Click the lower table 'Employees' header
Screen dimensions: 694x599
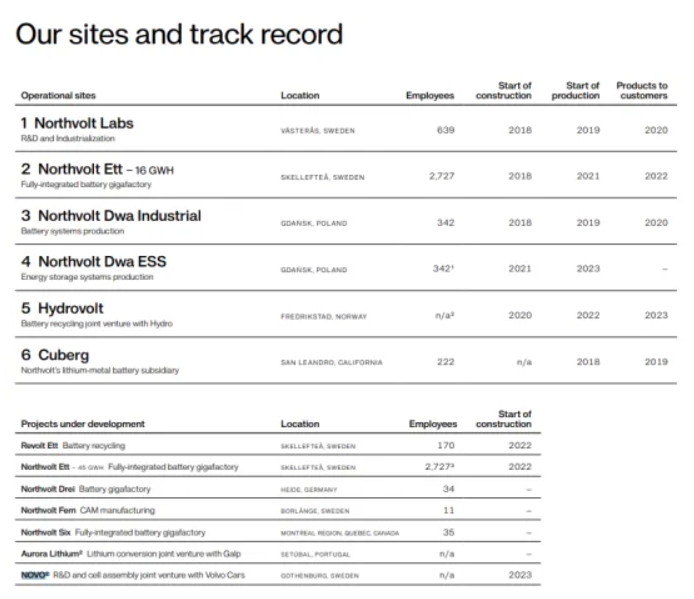coord(433,424)
